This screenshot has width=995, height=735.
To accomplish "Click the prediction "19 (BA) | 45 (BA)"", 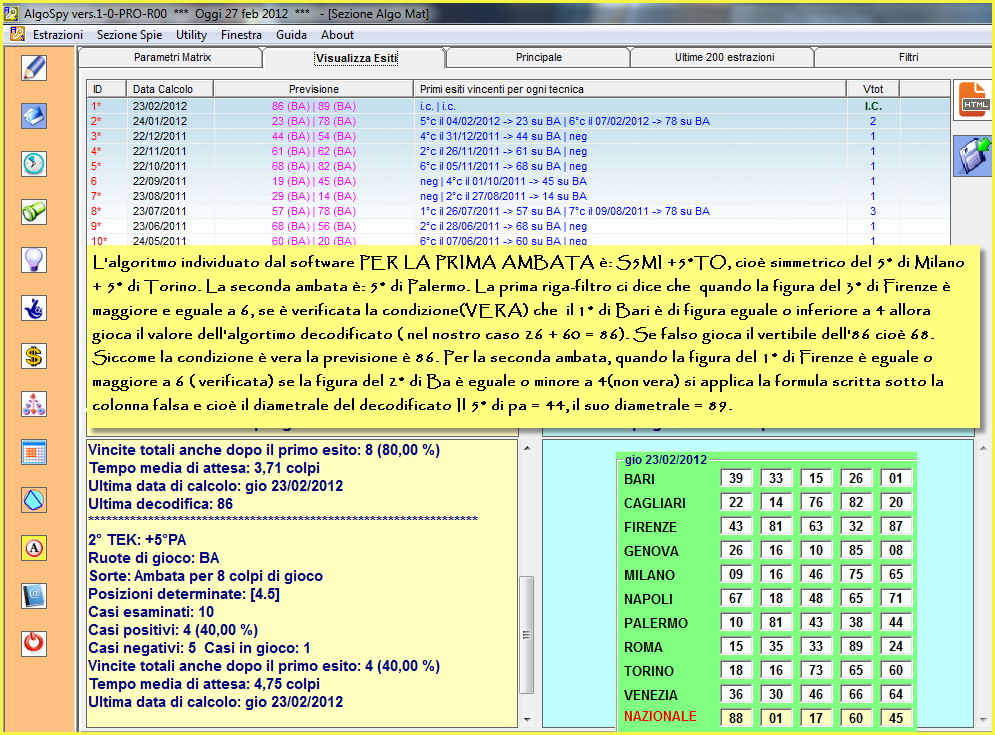I will coord(313,182).
